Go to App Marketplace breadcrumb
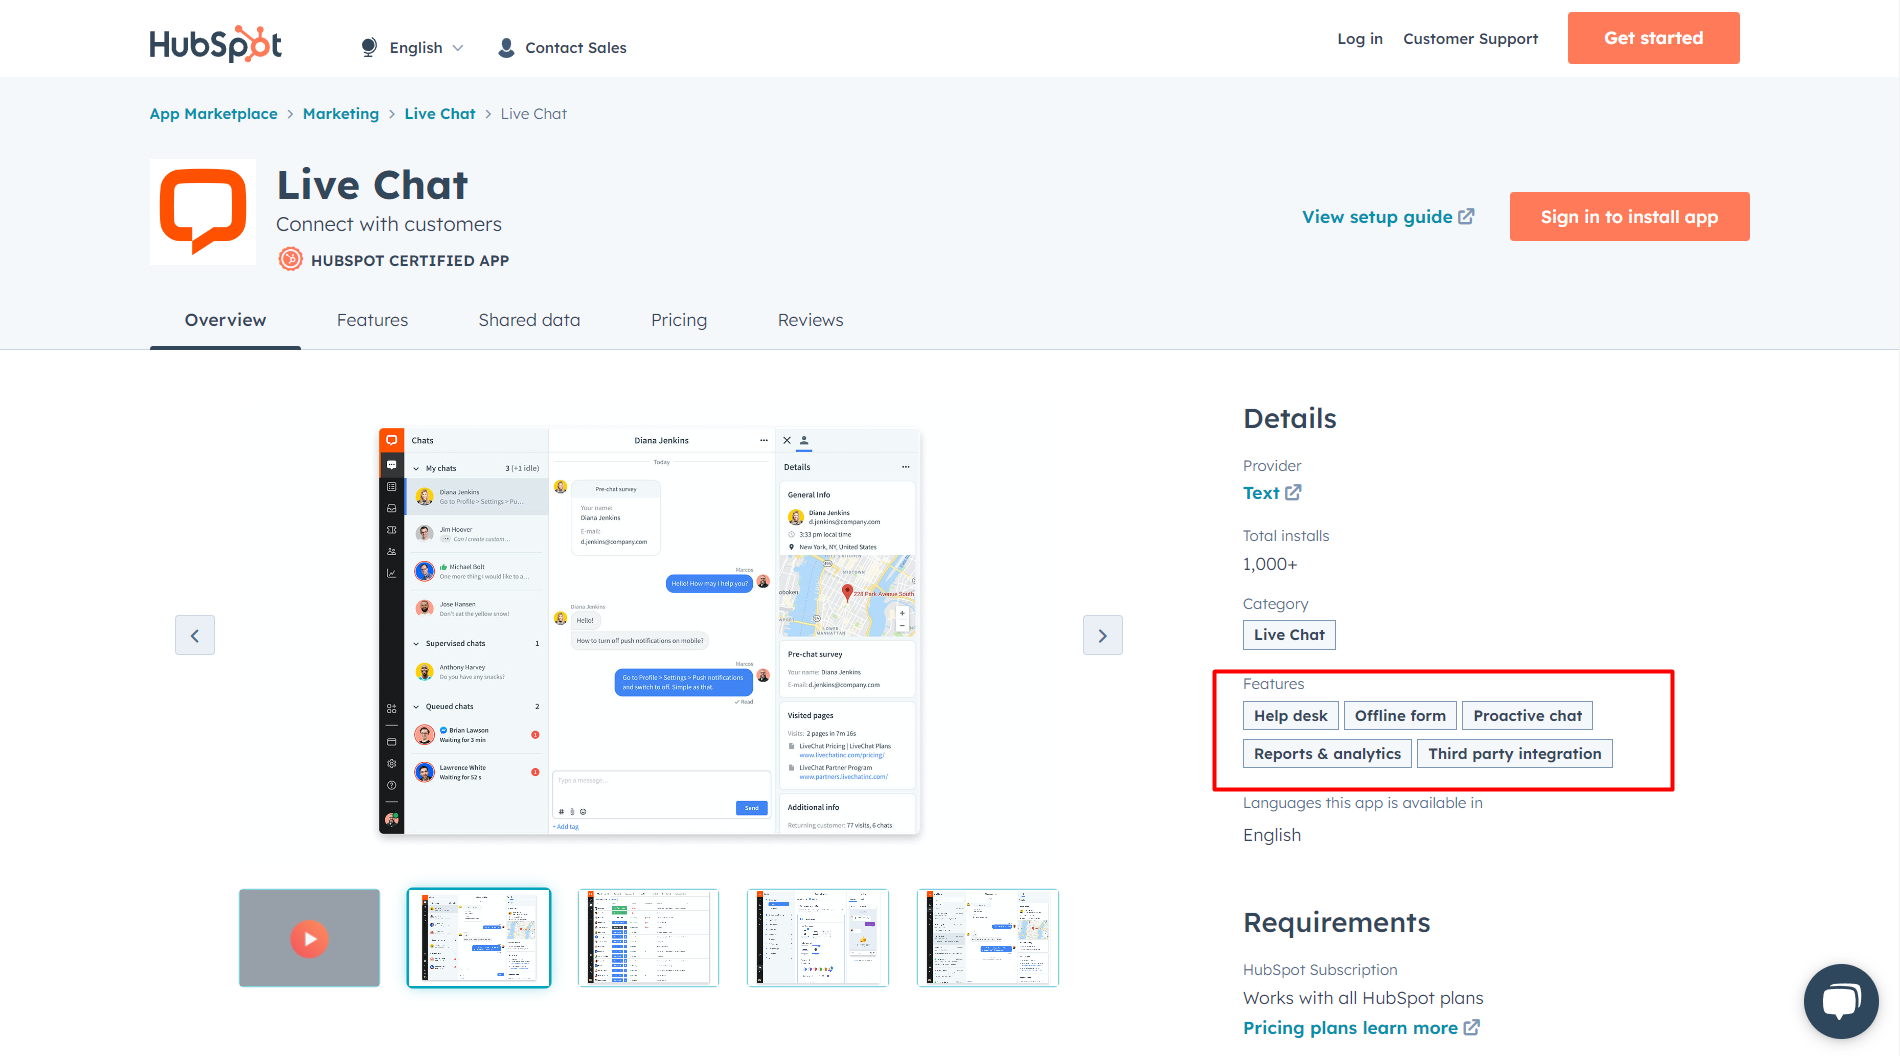The width and height of the screenshot is (1900, 1056). point(214,114)
